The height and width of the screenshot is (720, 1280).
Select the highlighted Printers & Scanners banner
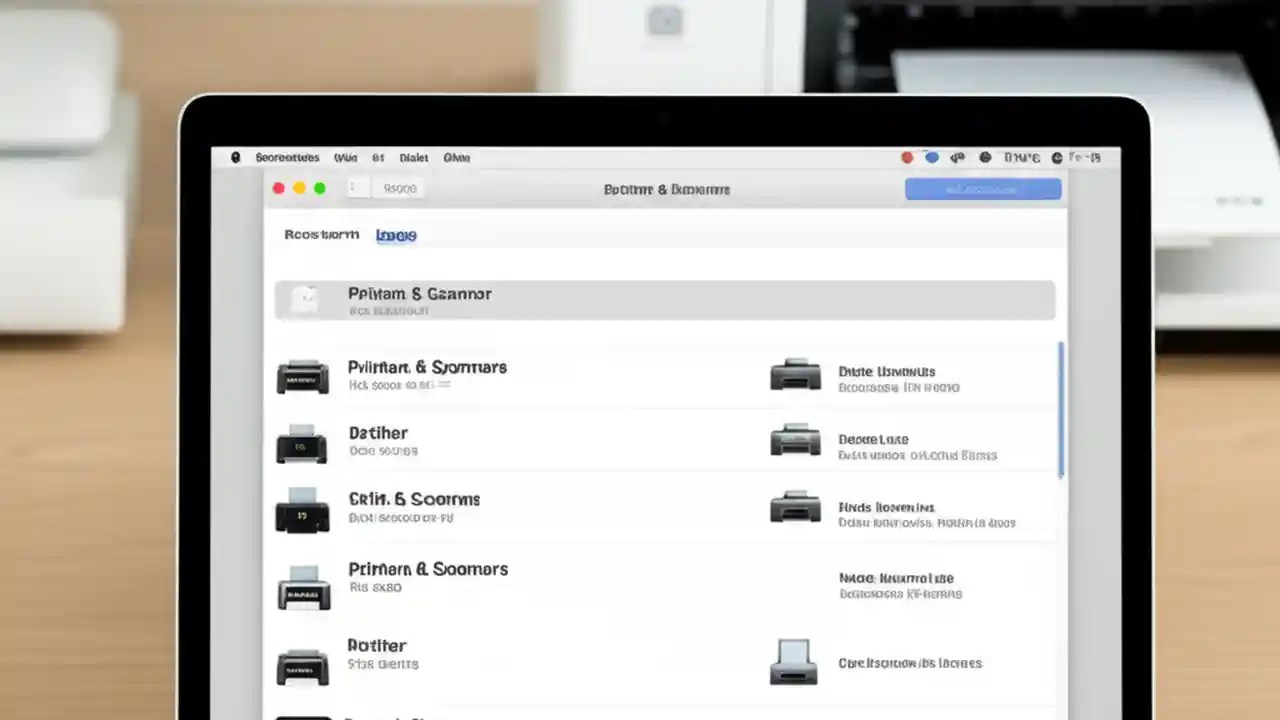(665, 300)
